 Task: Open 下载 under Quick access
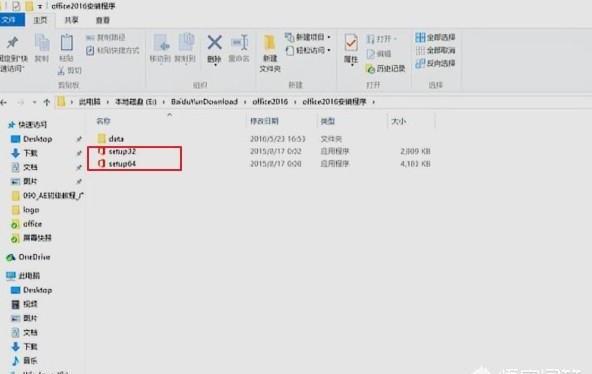30,153
